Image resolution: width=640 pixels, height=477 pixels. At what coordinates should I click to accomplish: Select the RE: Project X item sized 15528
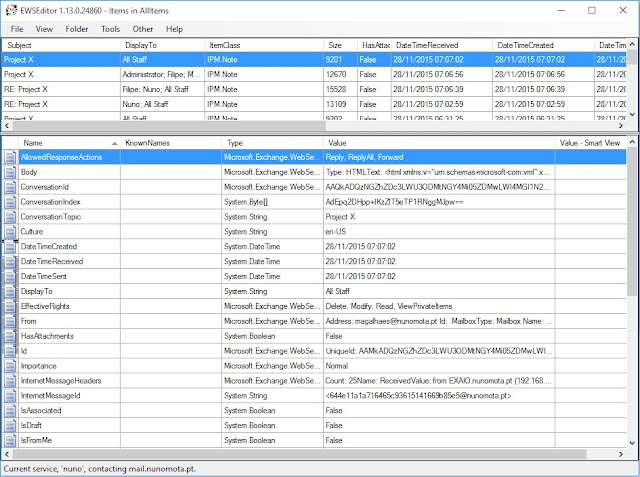pyautogui.click(x=314, y=89)
